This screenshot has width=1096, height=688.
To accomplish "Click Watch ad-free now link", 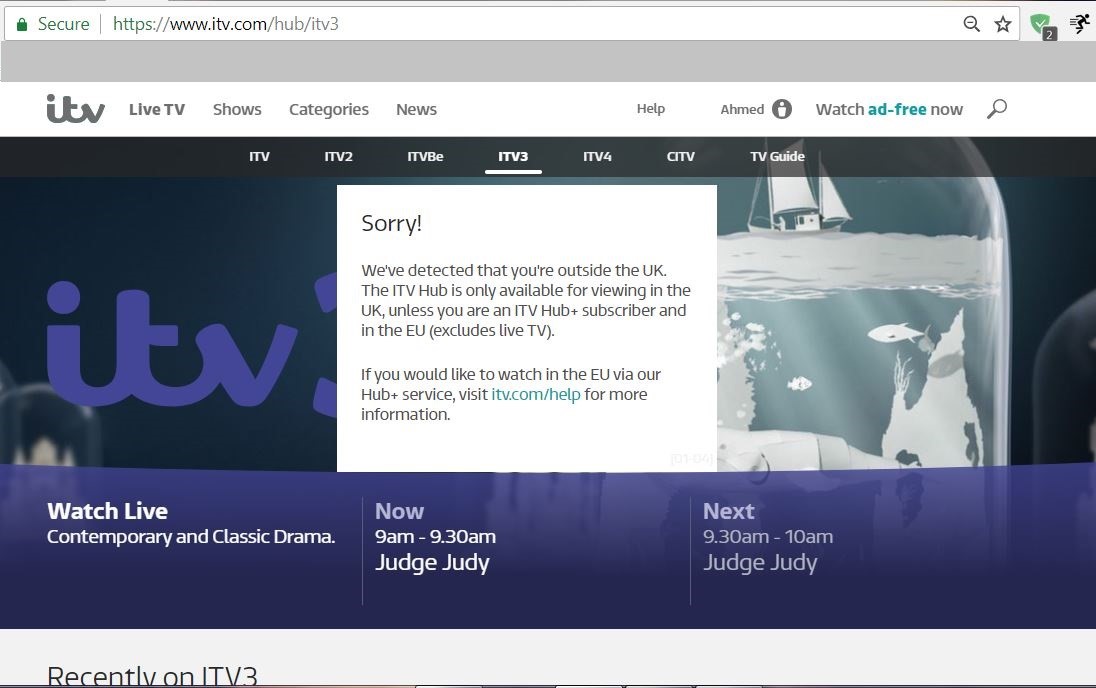I will (x=889, y=110).
